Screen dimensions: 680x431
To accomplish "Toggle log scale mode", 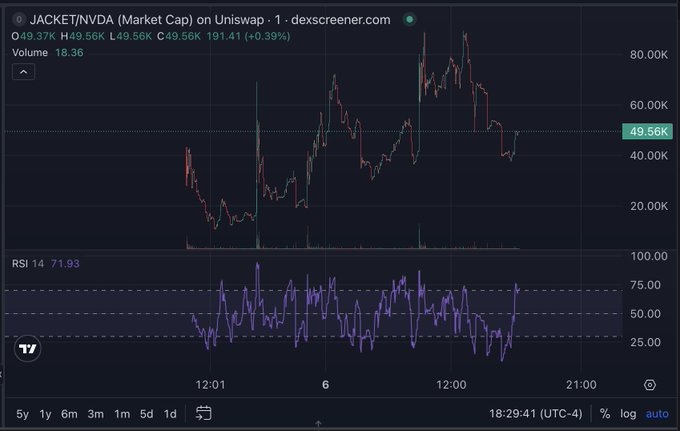I will coord(628,414).
